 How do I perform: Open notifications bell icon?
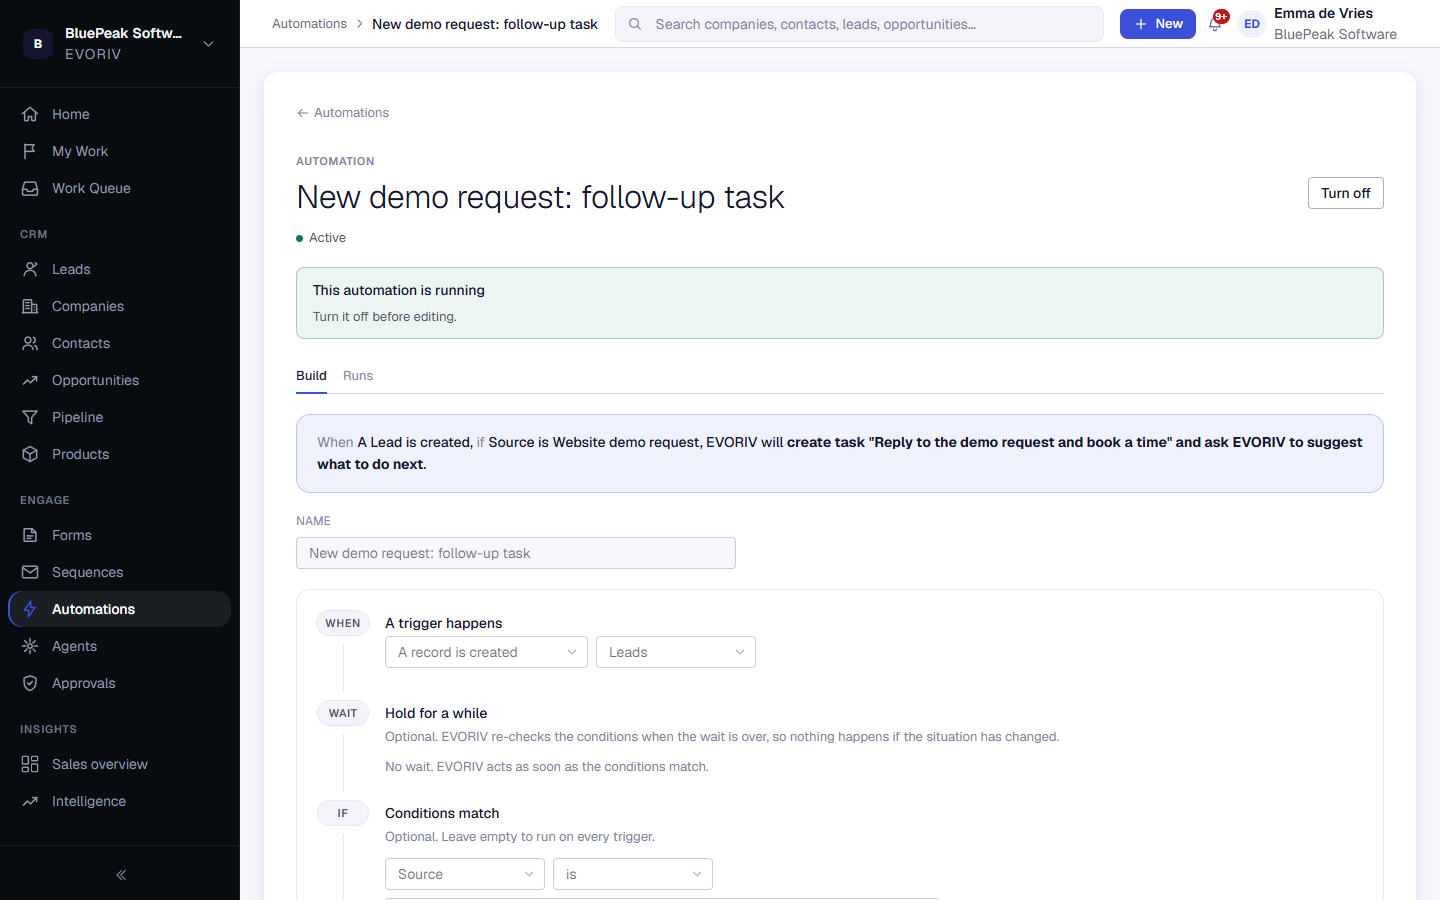click(1215, 24)
